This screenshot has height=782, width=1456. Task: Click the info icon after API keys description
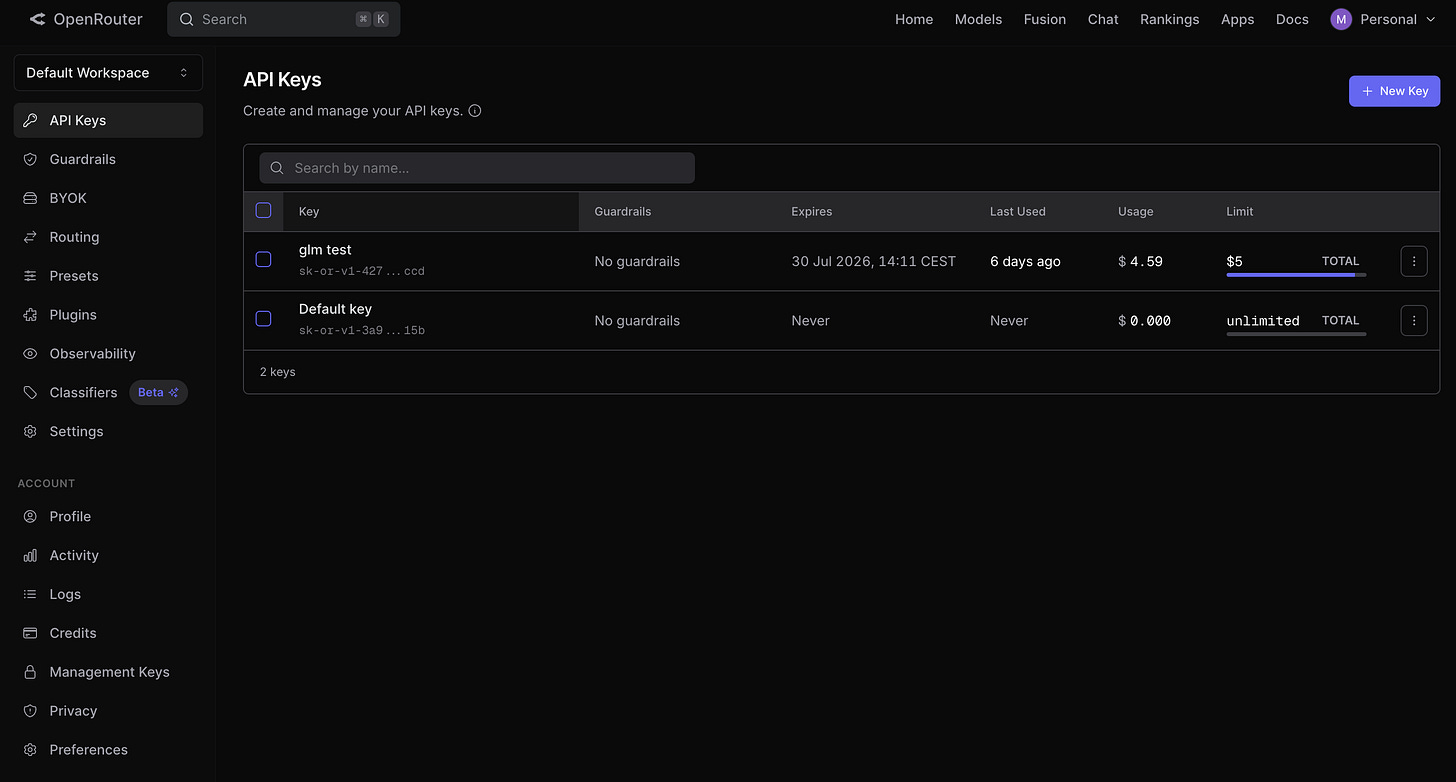(475, 111)
